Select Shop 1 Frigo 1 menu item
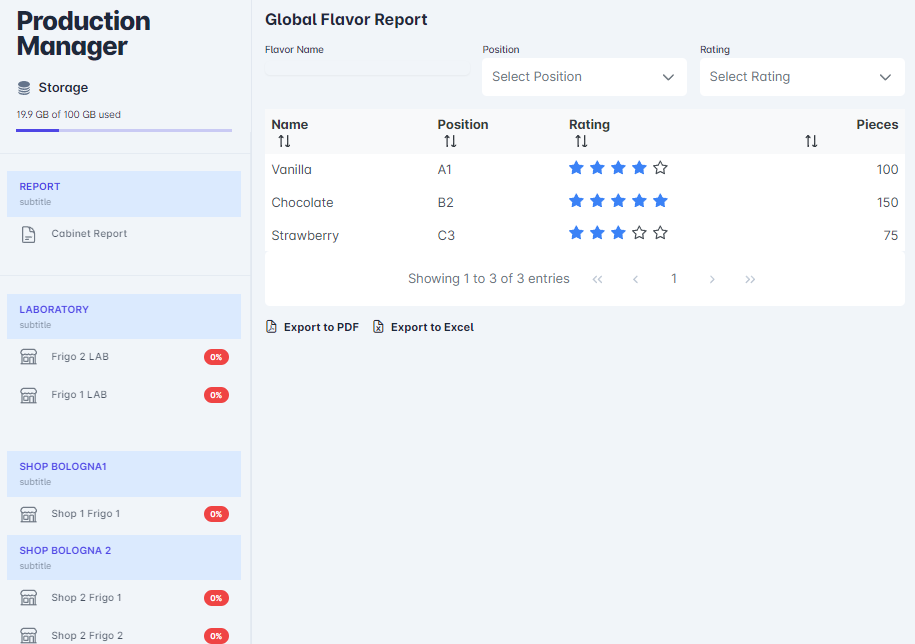This screenshot has width=915, height=644. click(85, 514)
